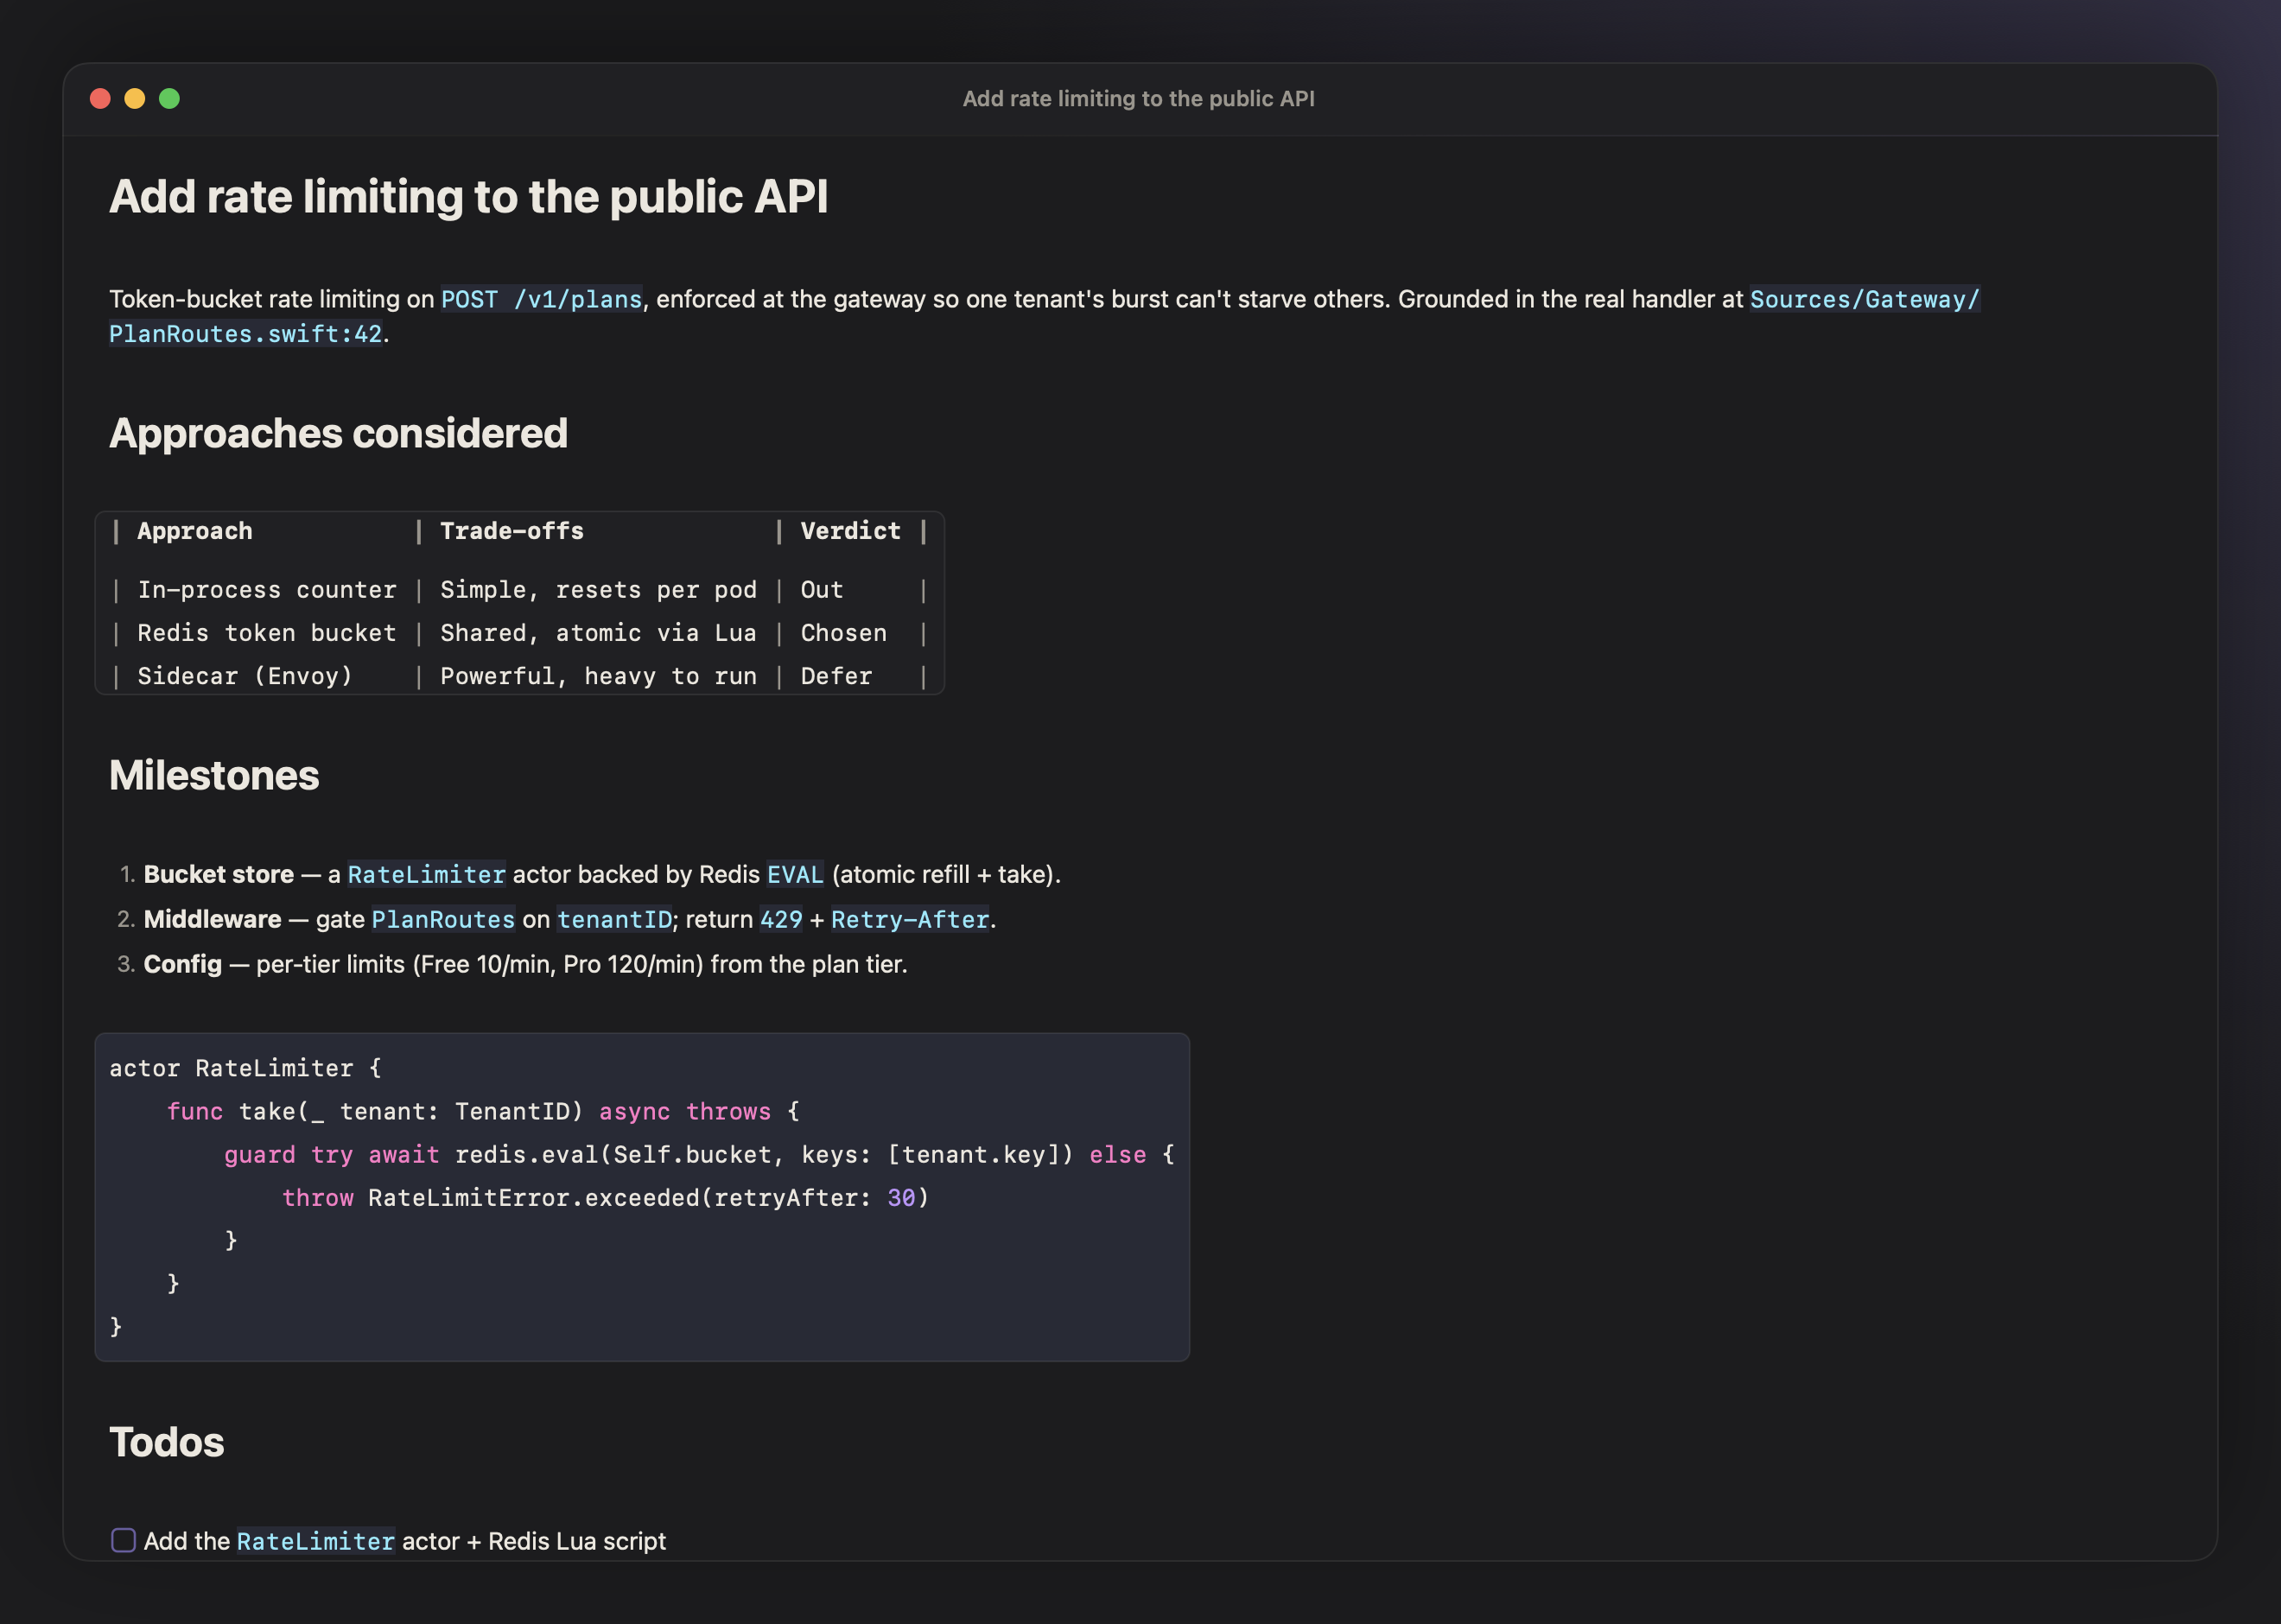
Task: Click the 'Simple, resets per pod' cell
Action: click(599, 590)
